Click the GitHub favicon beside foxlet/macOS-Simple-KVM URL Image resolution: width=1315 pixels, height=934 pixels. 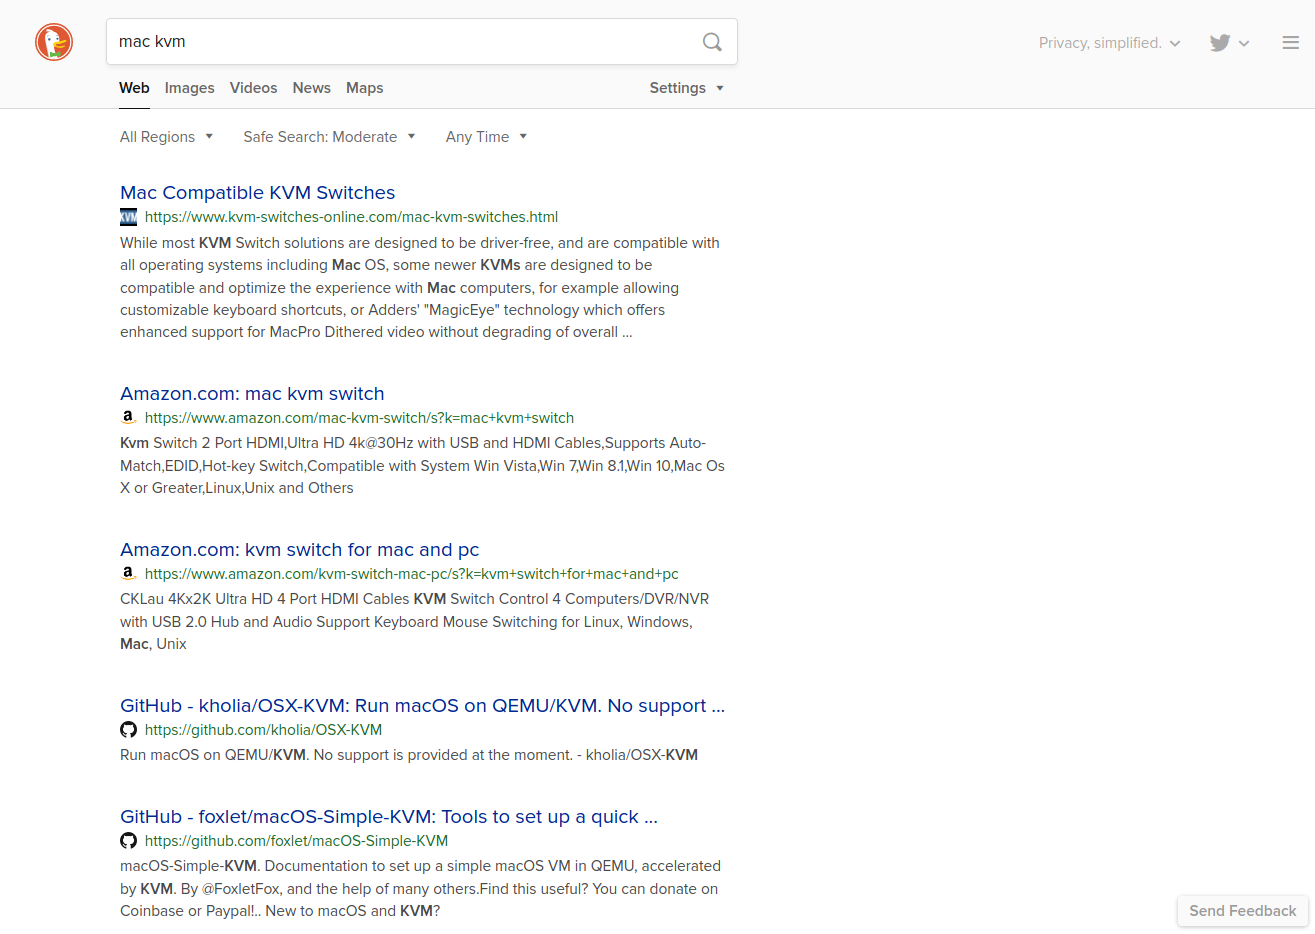coord(128,841)
